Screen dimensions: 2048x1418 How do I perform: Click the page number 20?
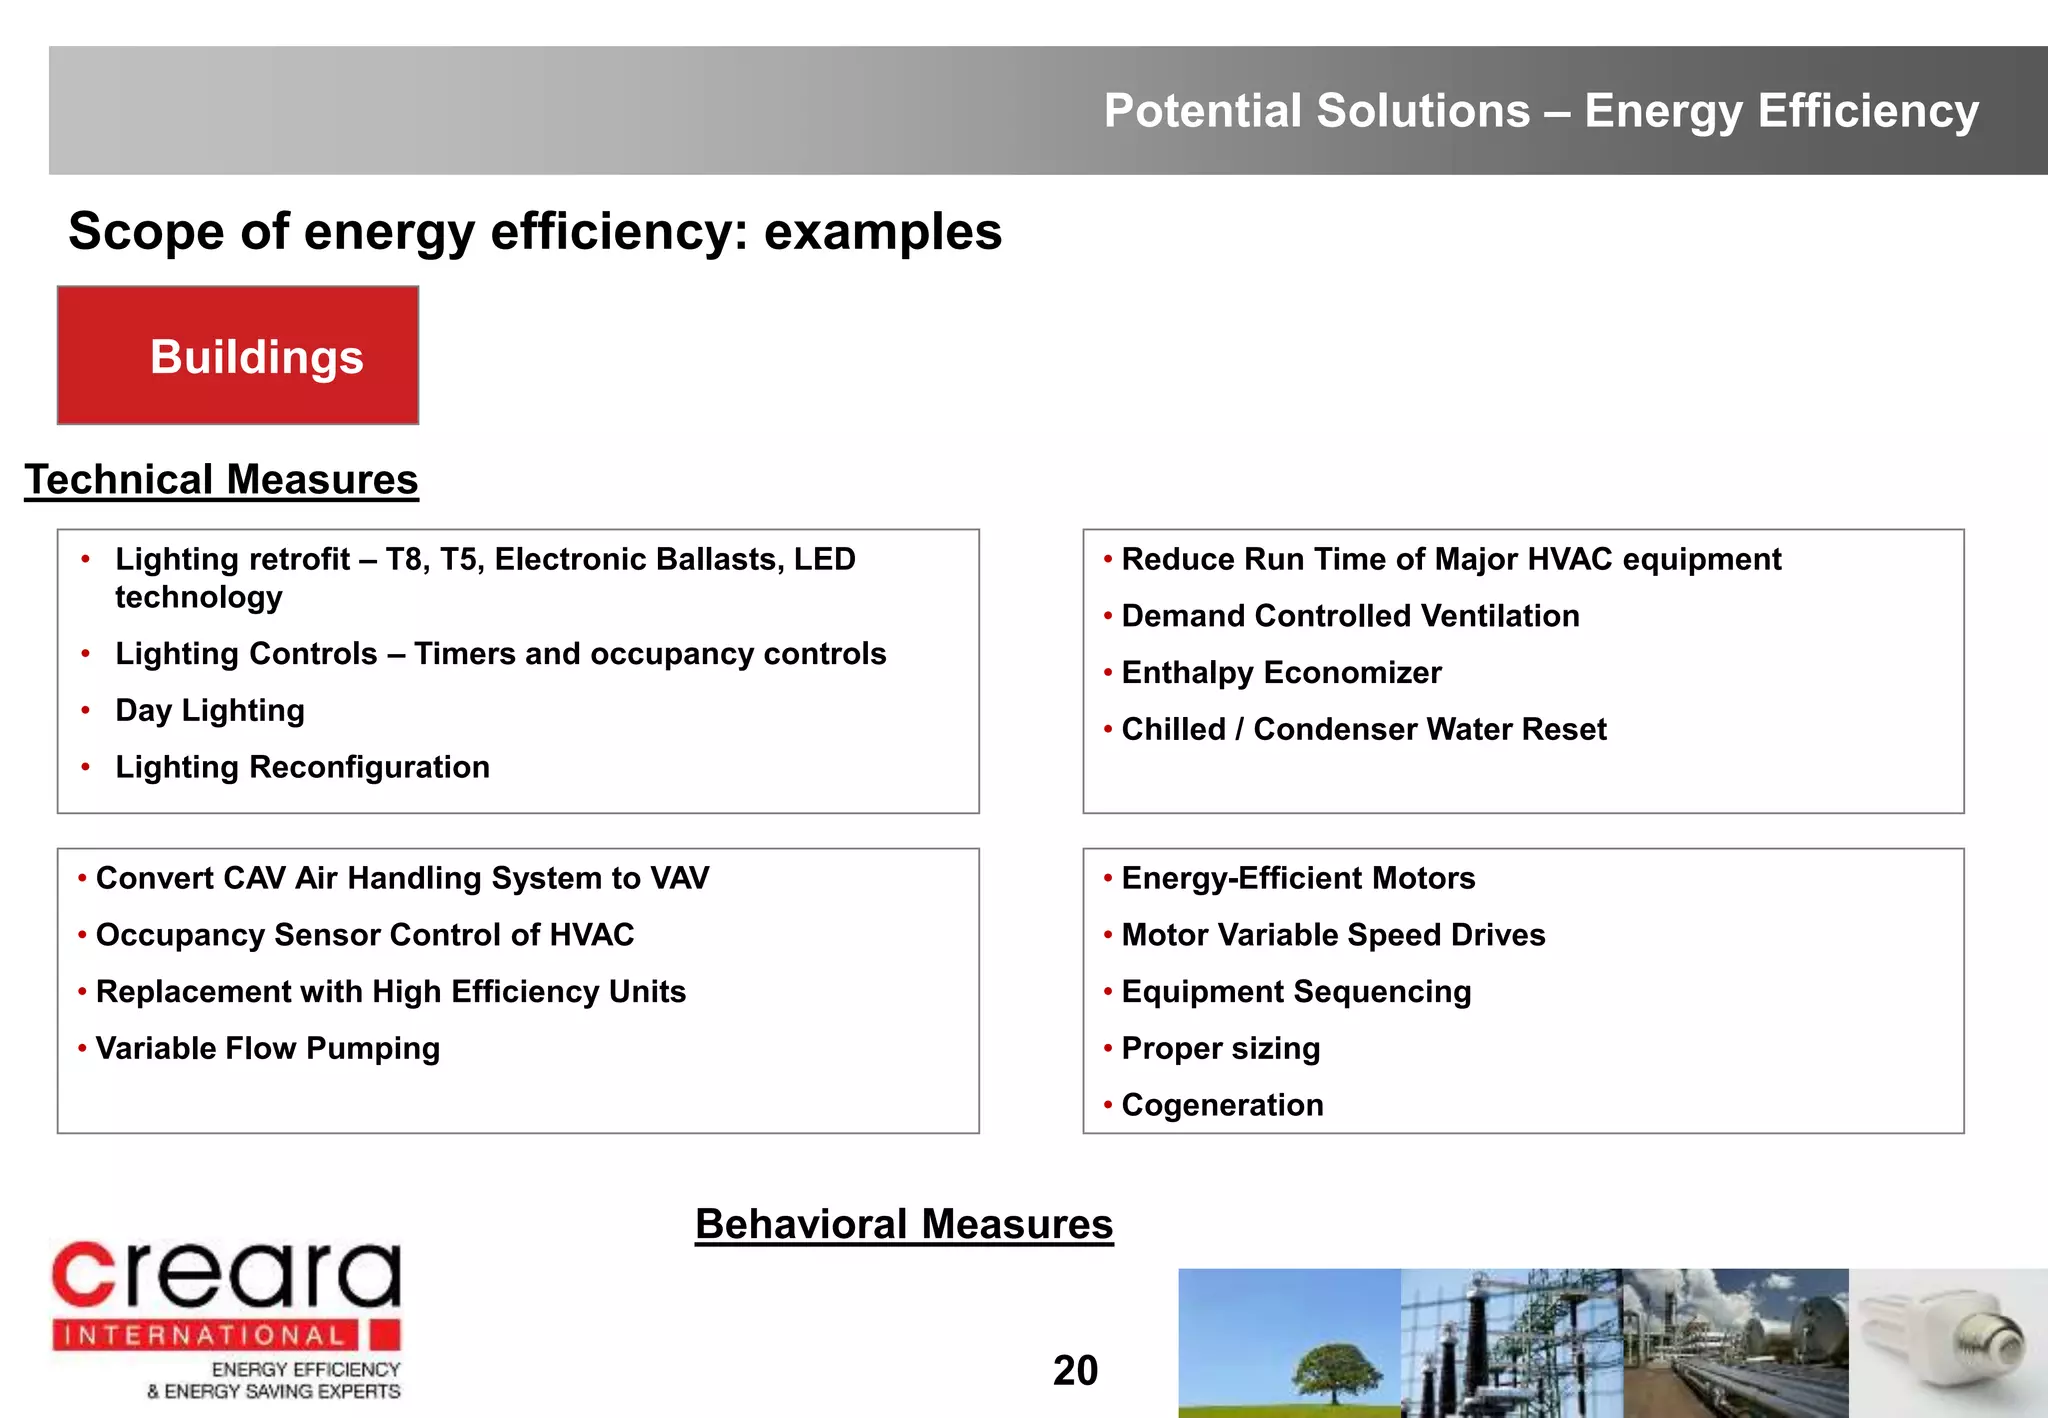tap(1075, 1371)
